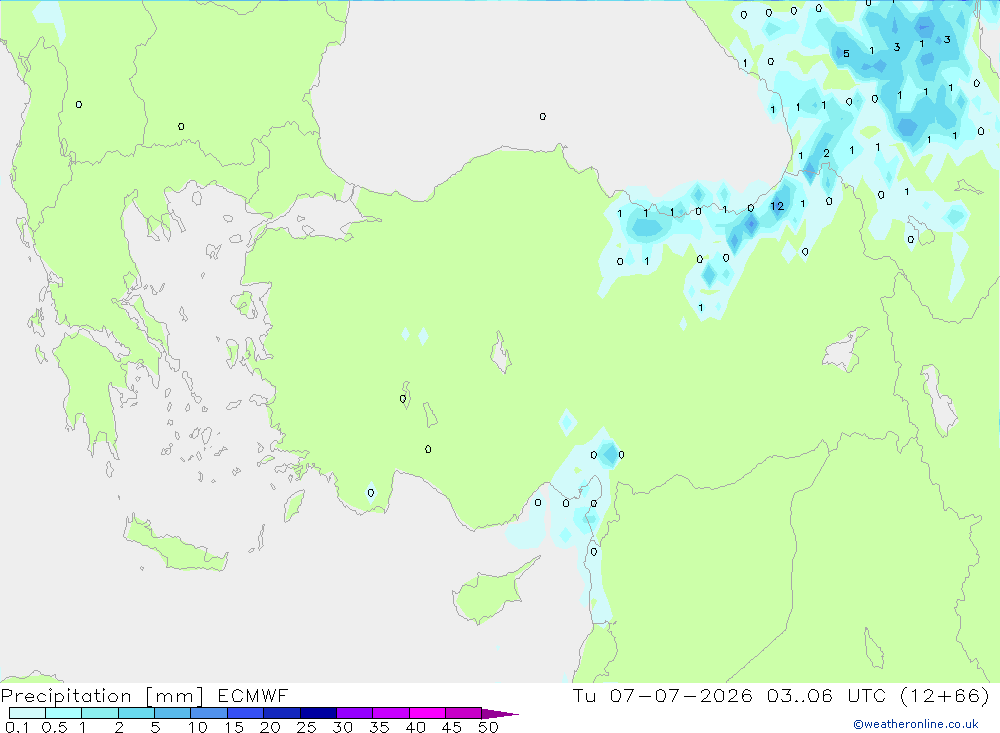
Task: Pick the 45–50 mm legend color swatch
Action: click(x=464, y=713)
